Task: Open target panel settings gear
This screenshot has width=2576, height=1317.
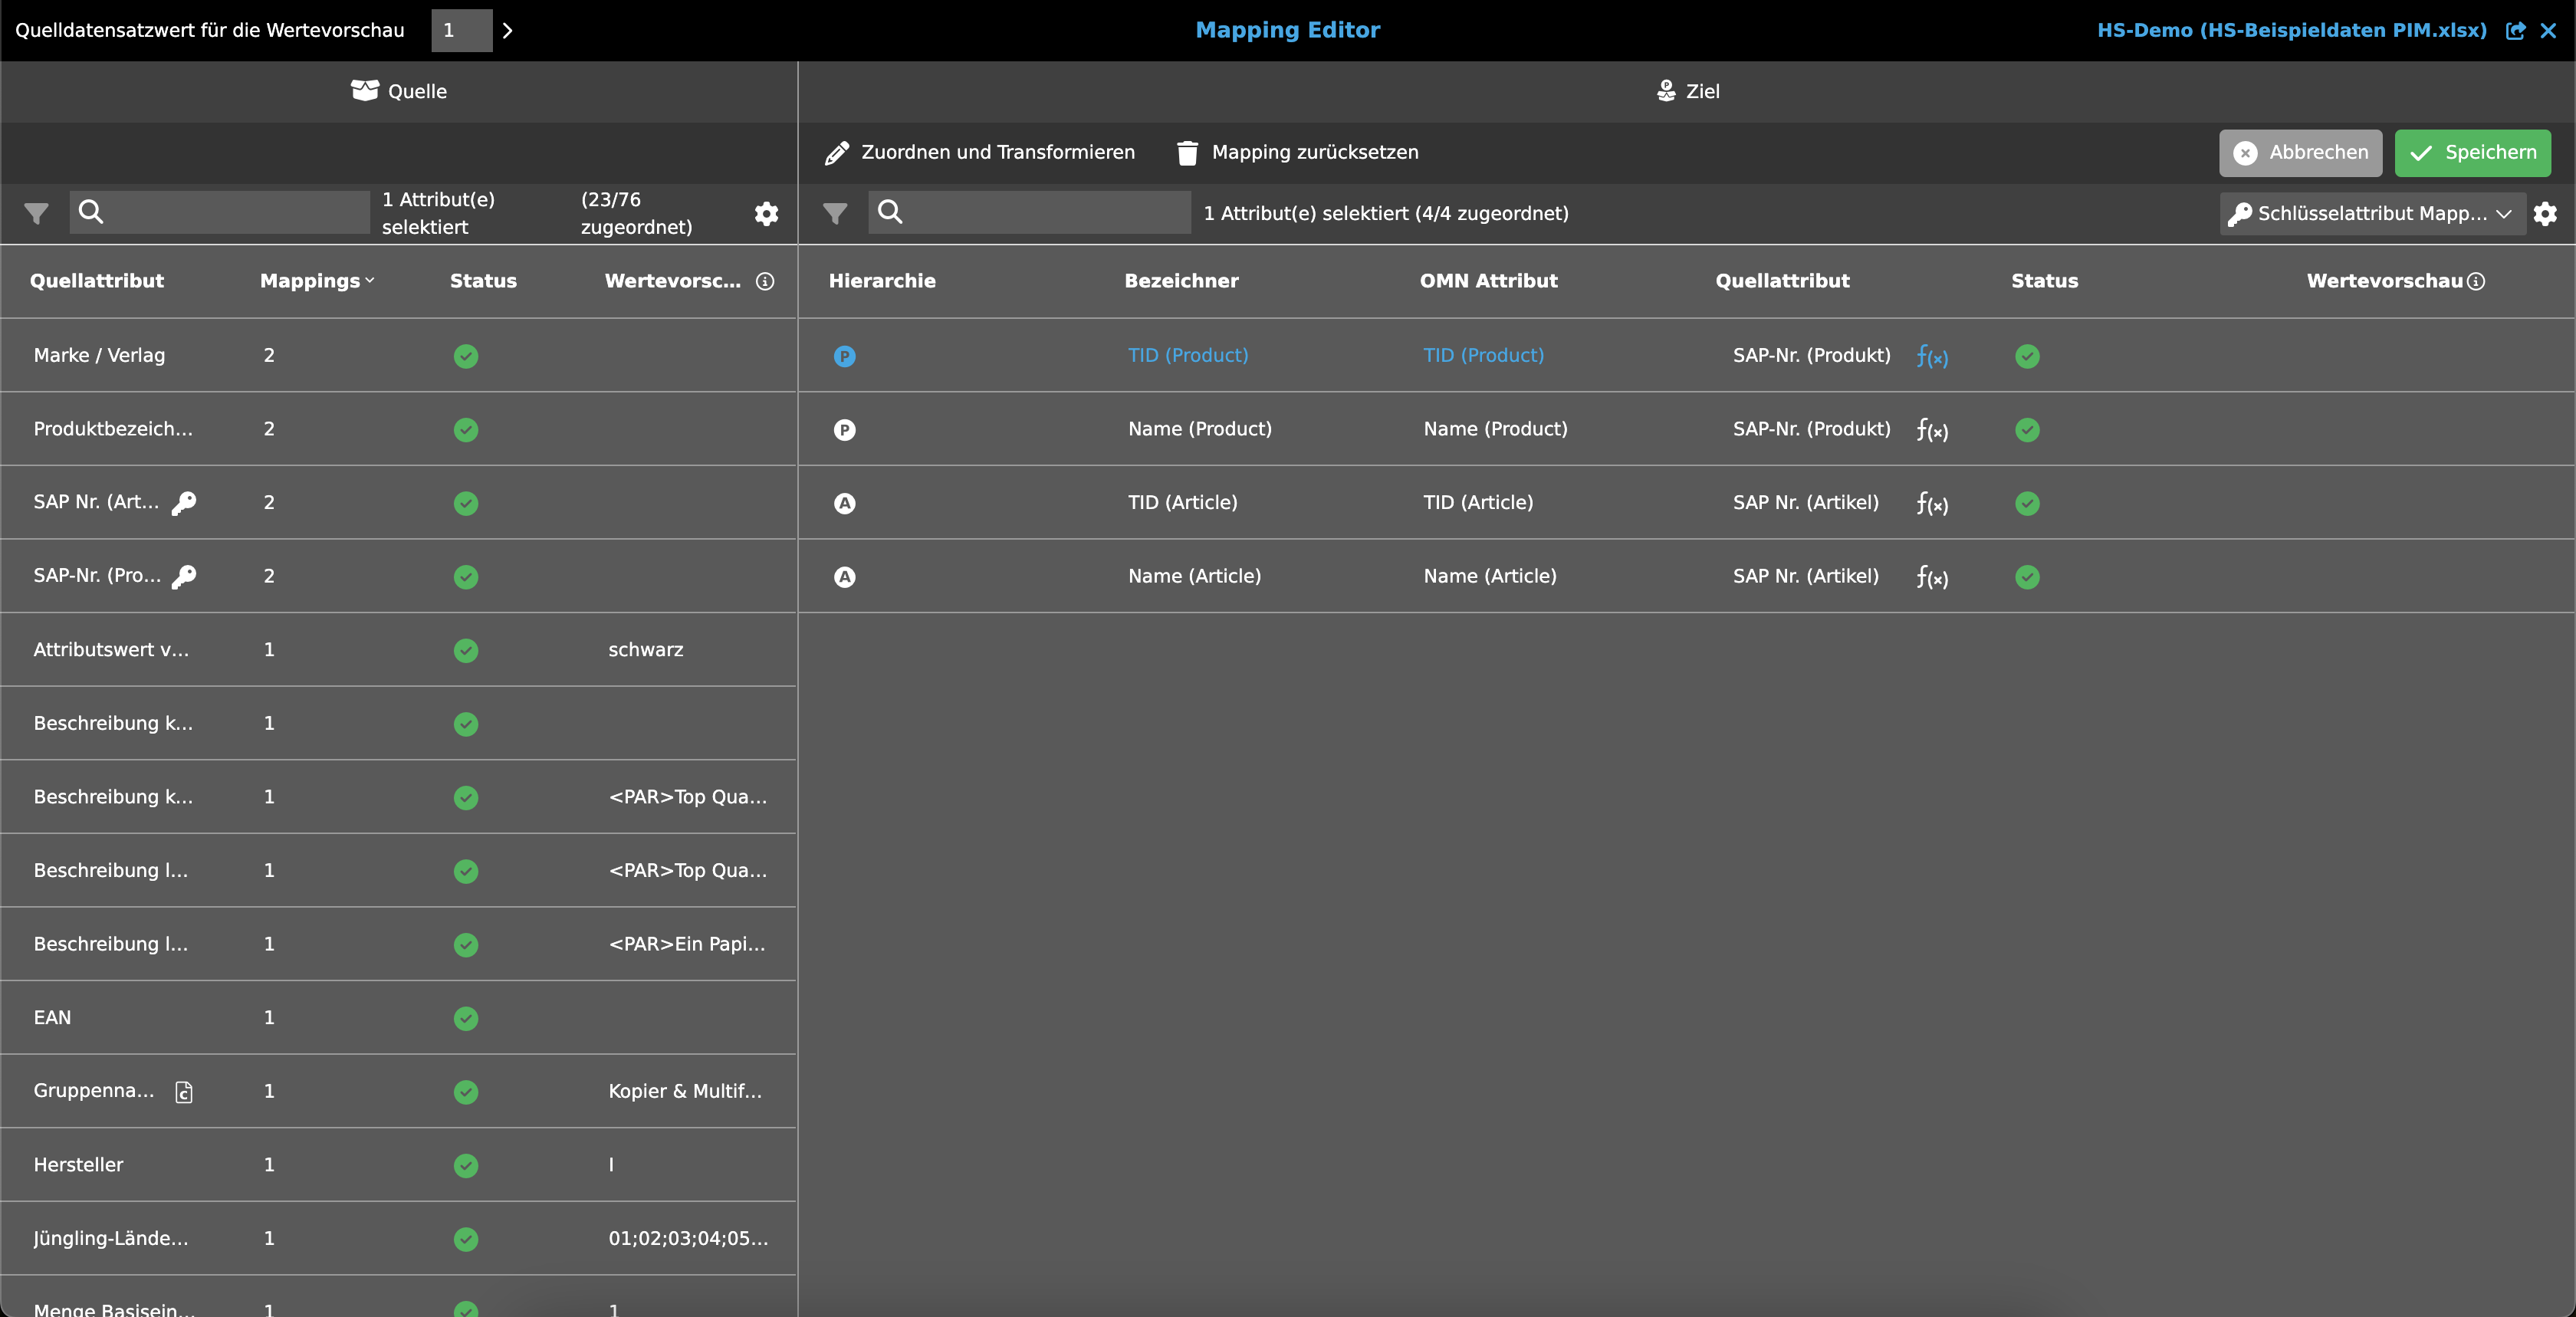Action: pos(2545,213)
